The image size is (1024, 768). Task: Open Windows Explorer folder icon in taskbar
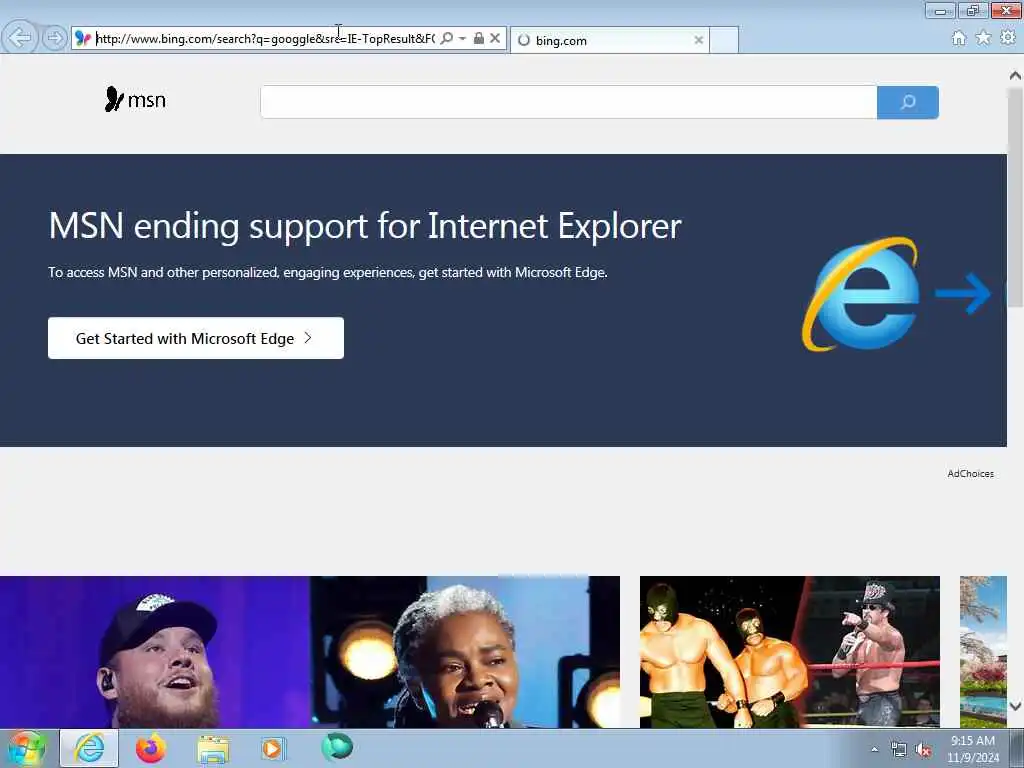point(213,749)
